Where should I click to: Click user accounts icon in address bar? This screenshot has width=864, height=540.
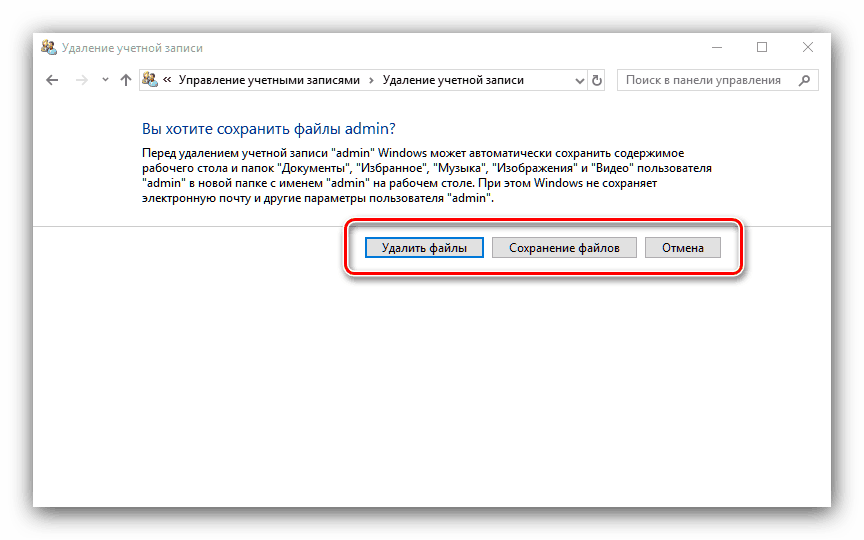[150, 80]
